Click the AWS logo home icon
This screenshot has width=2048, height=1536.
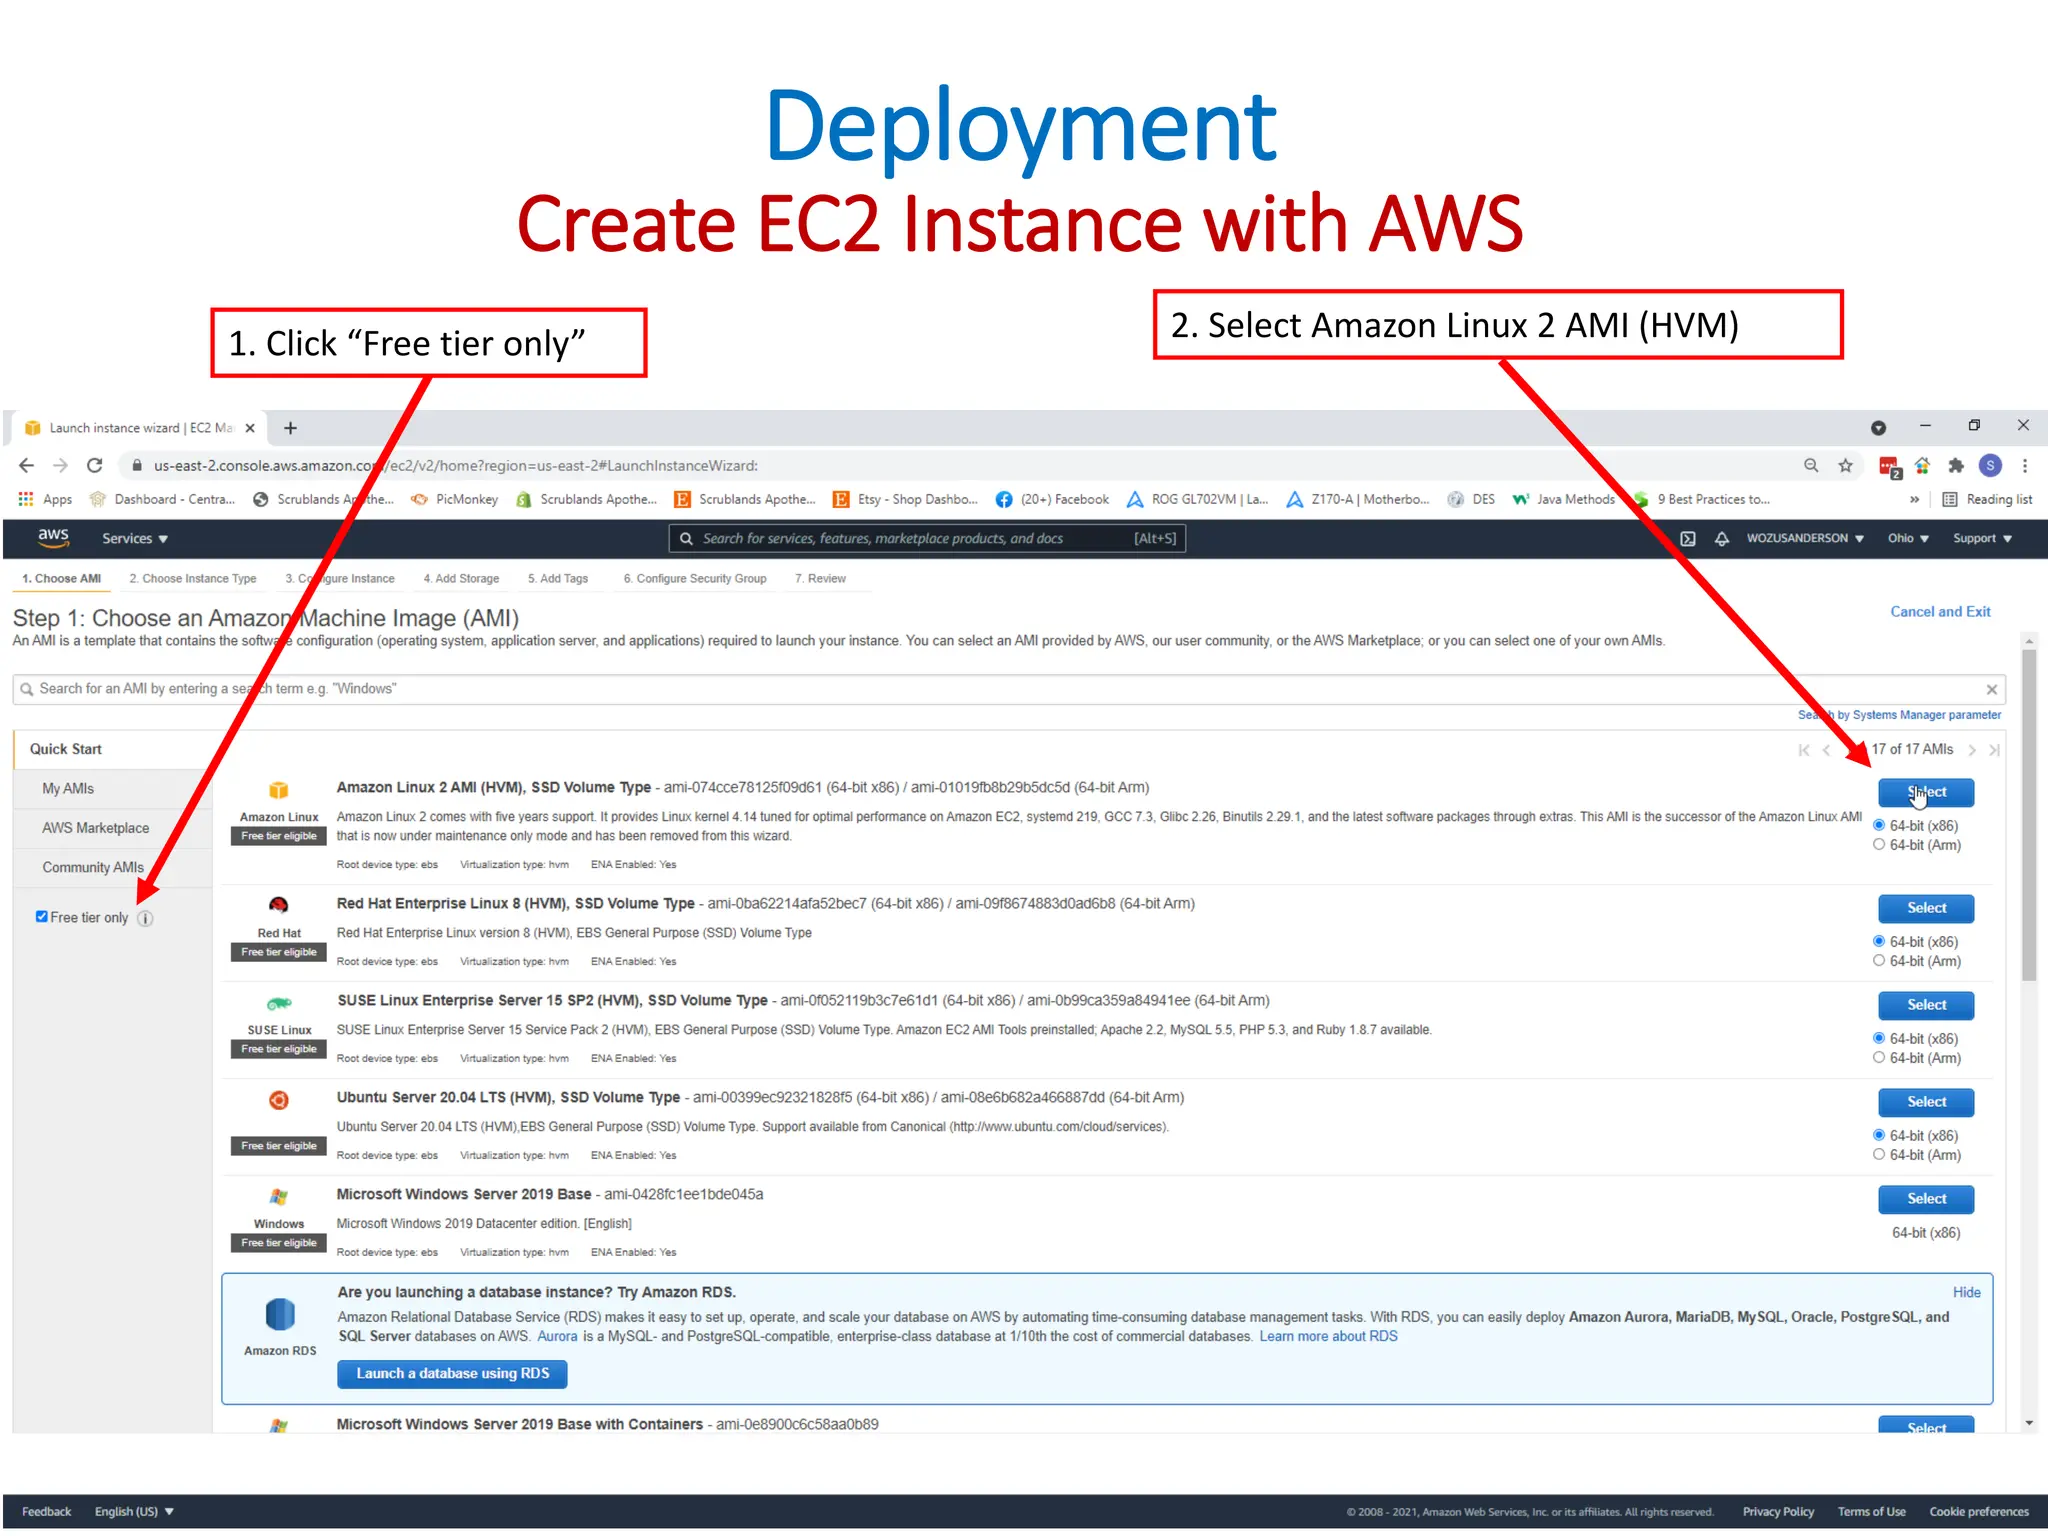tap(53, 537)
